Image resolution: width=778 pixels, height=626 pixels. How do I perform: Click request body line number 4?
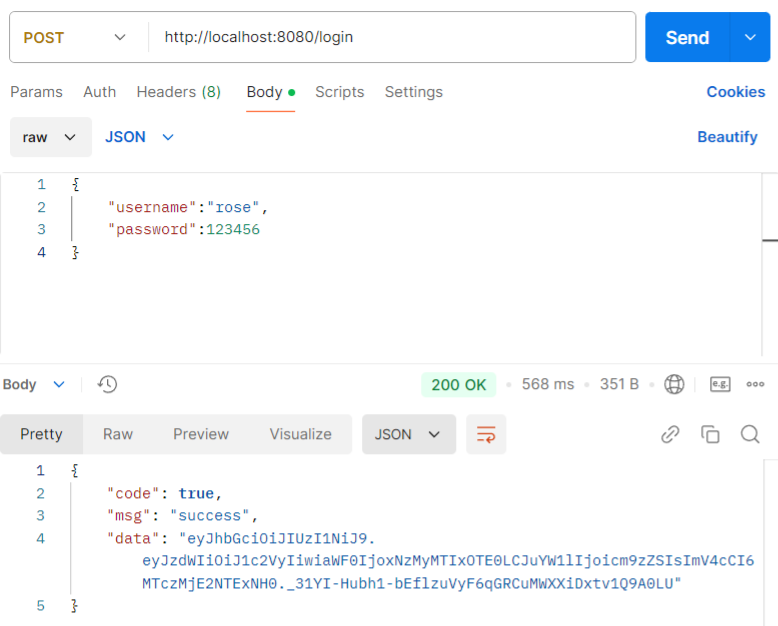tap(41, 252)
